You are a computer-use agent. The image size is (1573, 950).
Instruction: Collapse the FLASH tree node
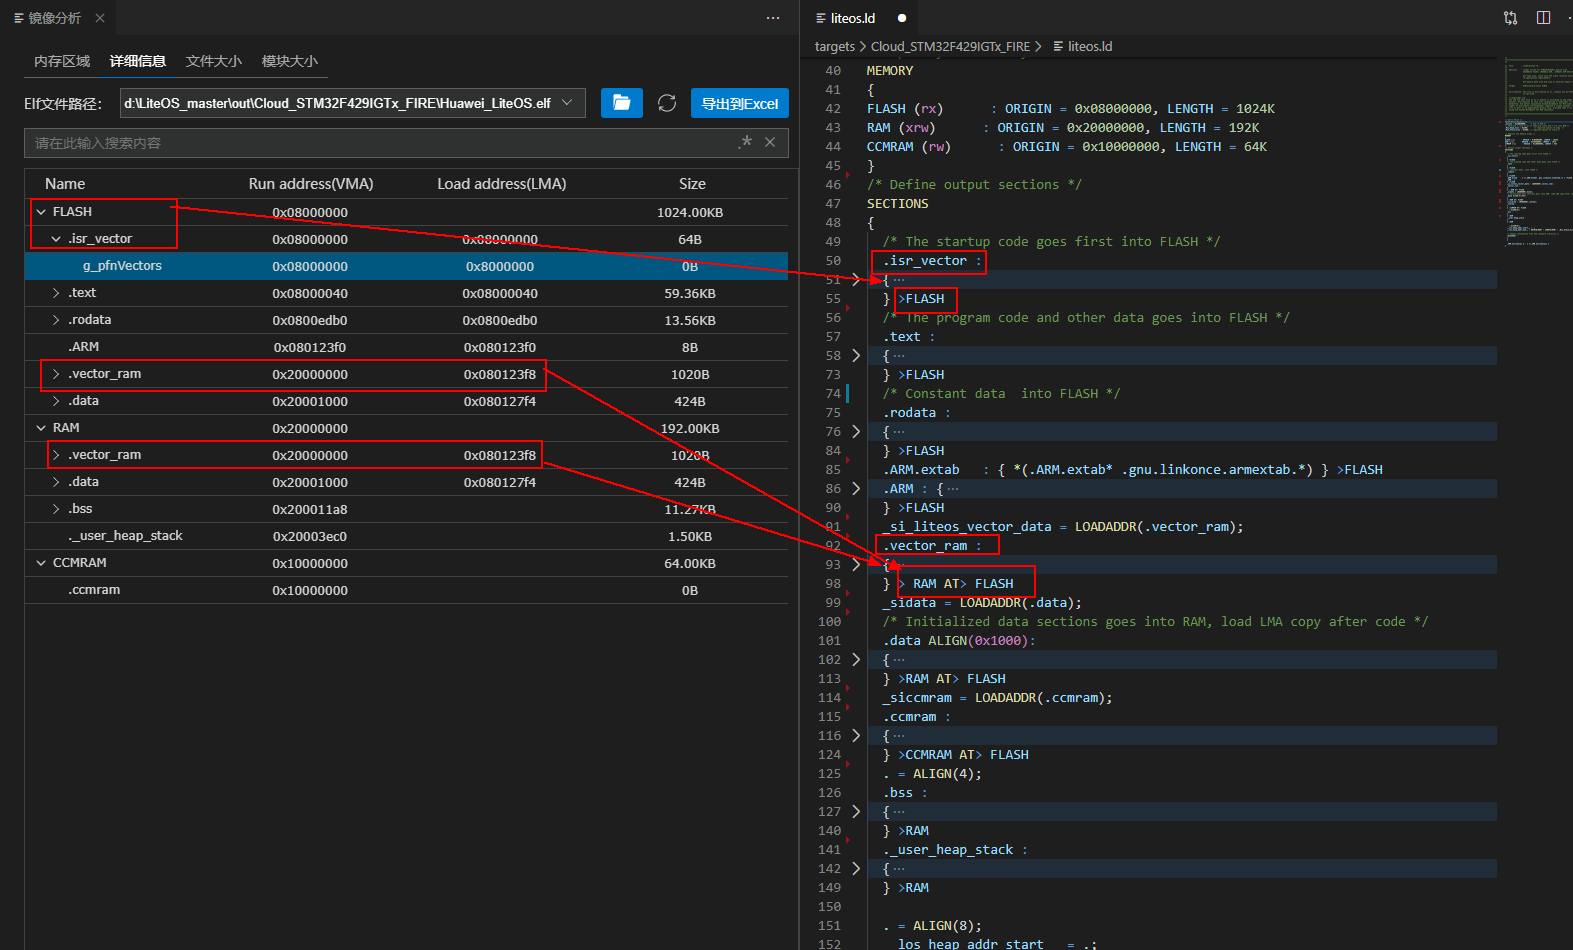(x=41, y=212)
